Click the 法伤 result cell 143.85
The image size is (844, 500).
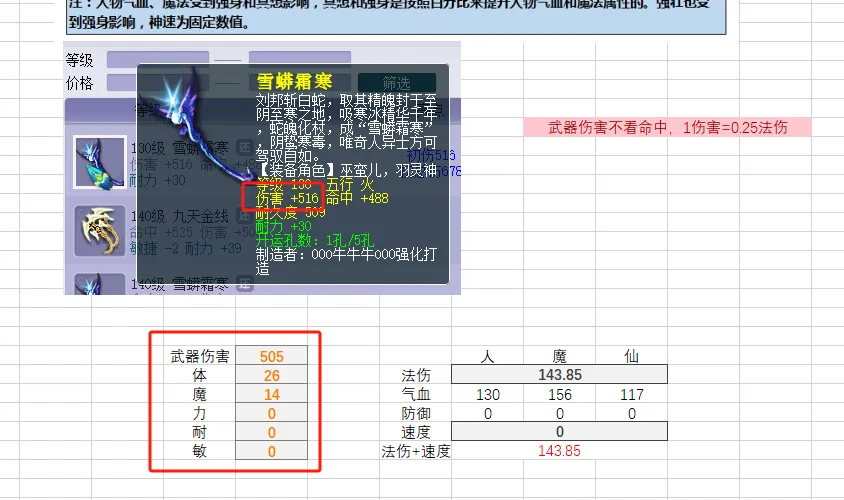[559, 375]
